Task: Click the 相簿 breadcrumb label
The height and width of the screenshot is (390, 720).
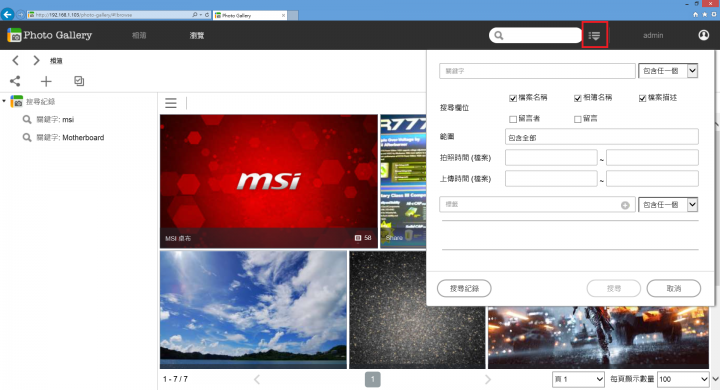Action: coord(56,61)
